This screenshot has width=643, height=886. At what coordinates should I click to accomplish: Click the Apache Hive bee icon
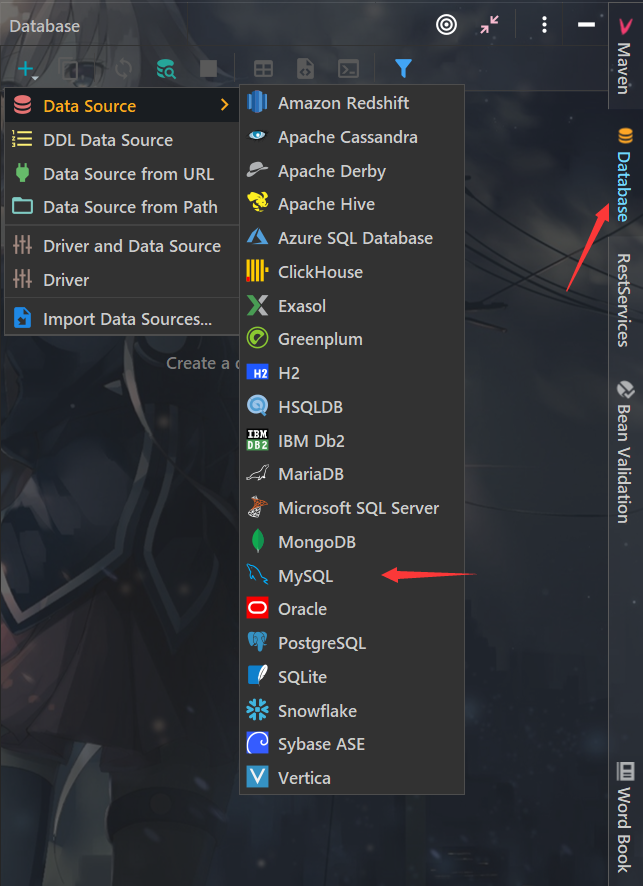(258, 202)
